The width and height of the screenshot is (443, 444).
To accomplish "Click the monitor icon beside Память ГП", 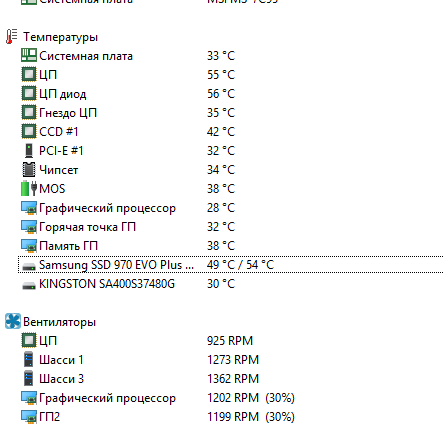I will (29, 246).
